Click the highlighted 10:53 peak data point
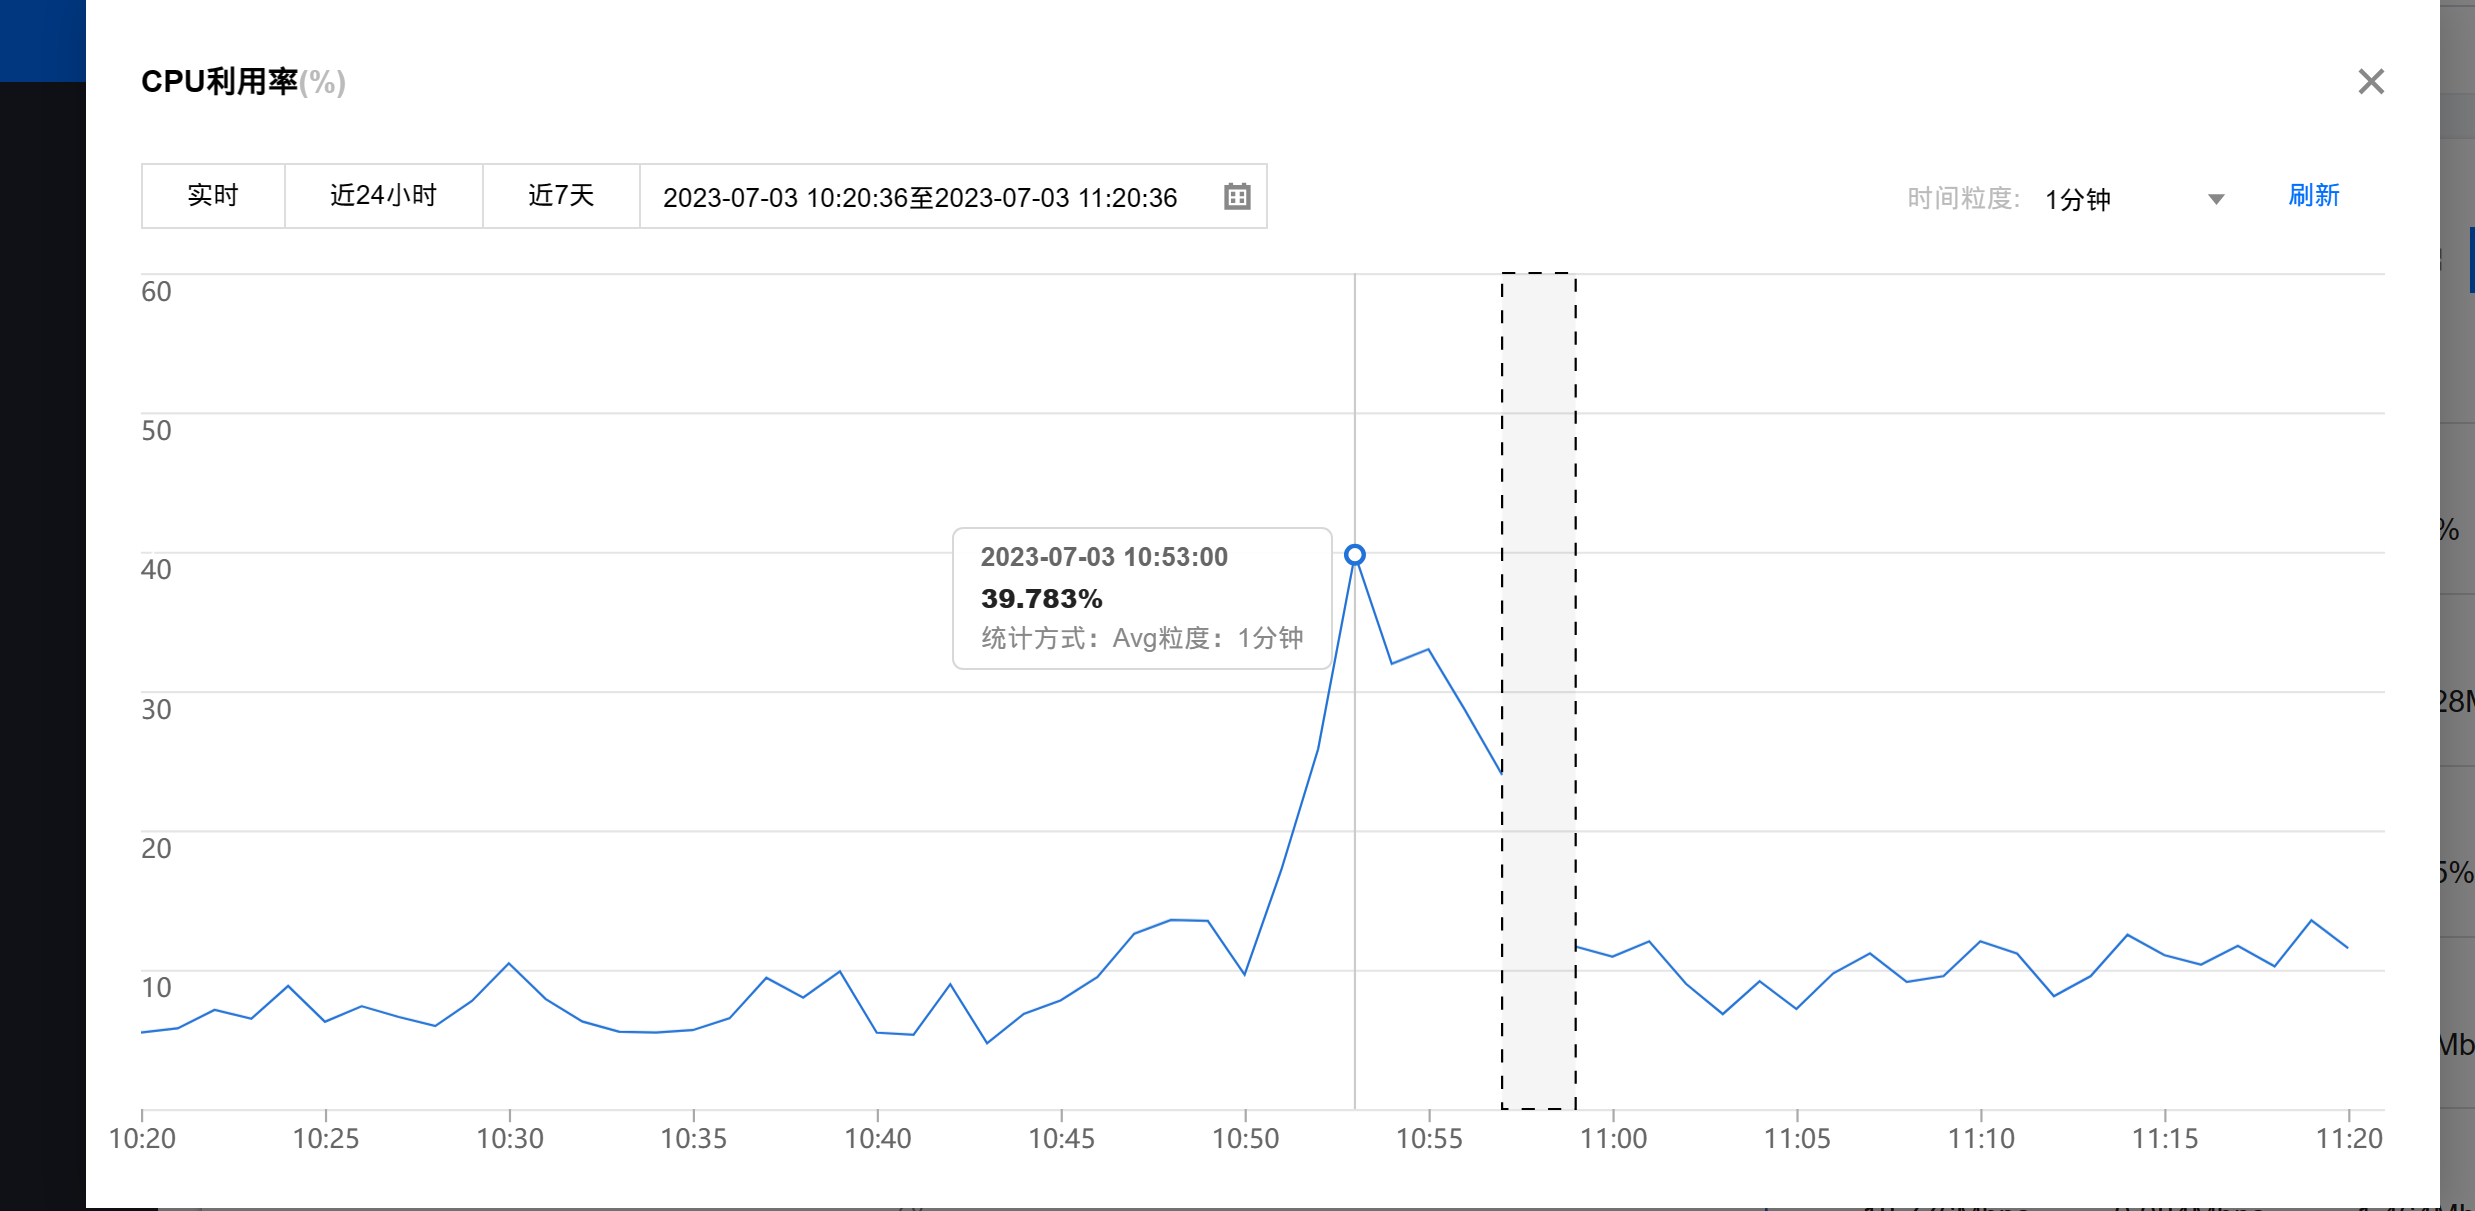The image size is (2475, 1211). click(x=1355, y=555)
